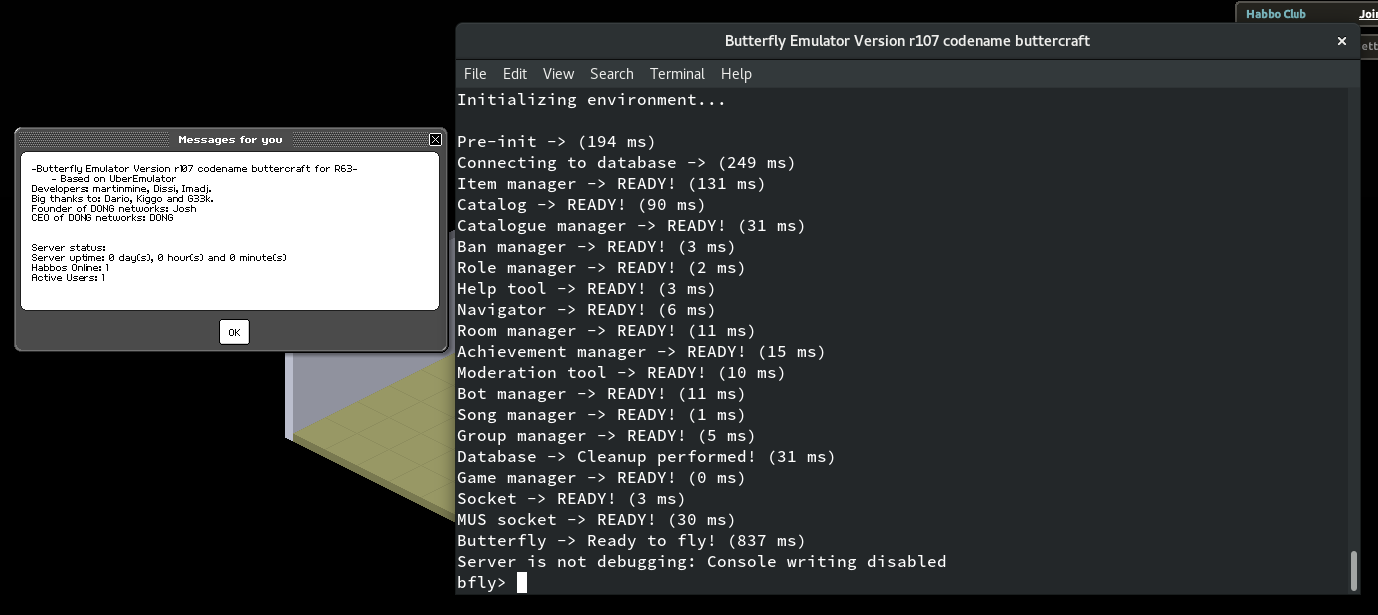The height and width of the screenshot is (615, 1378).
Task: Click the 'Server is not debugging' line
Action: [702, 562]
